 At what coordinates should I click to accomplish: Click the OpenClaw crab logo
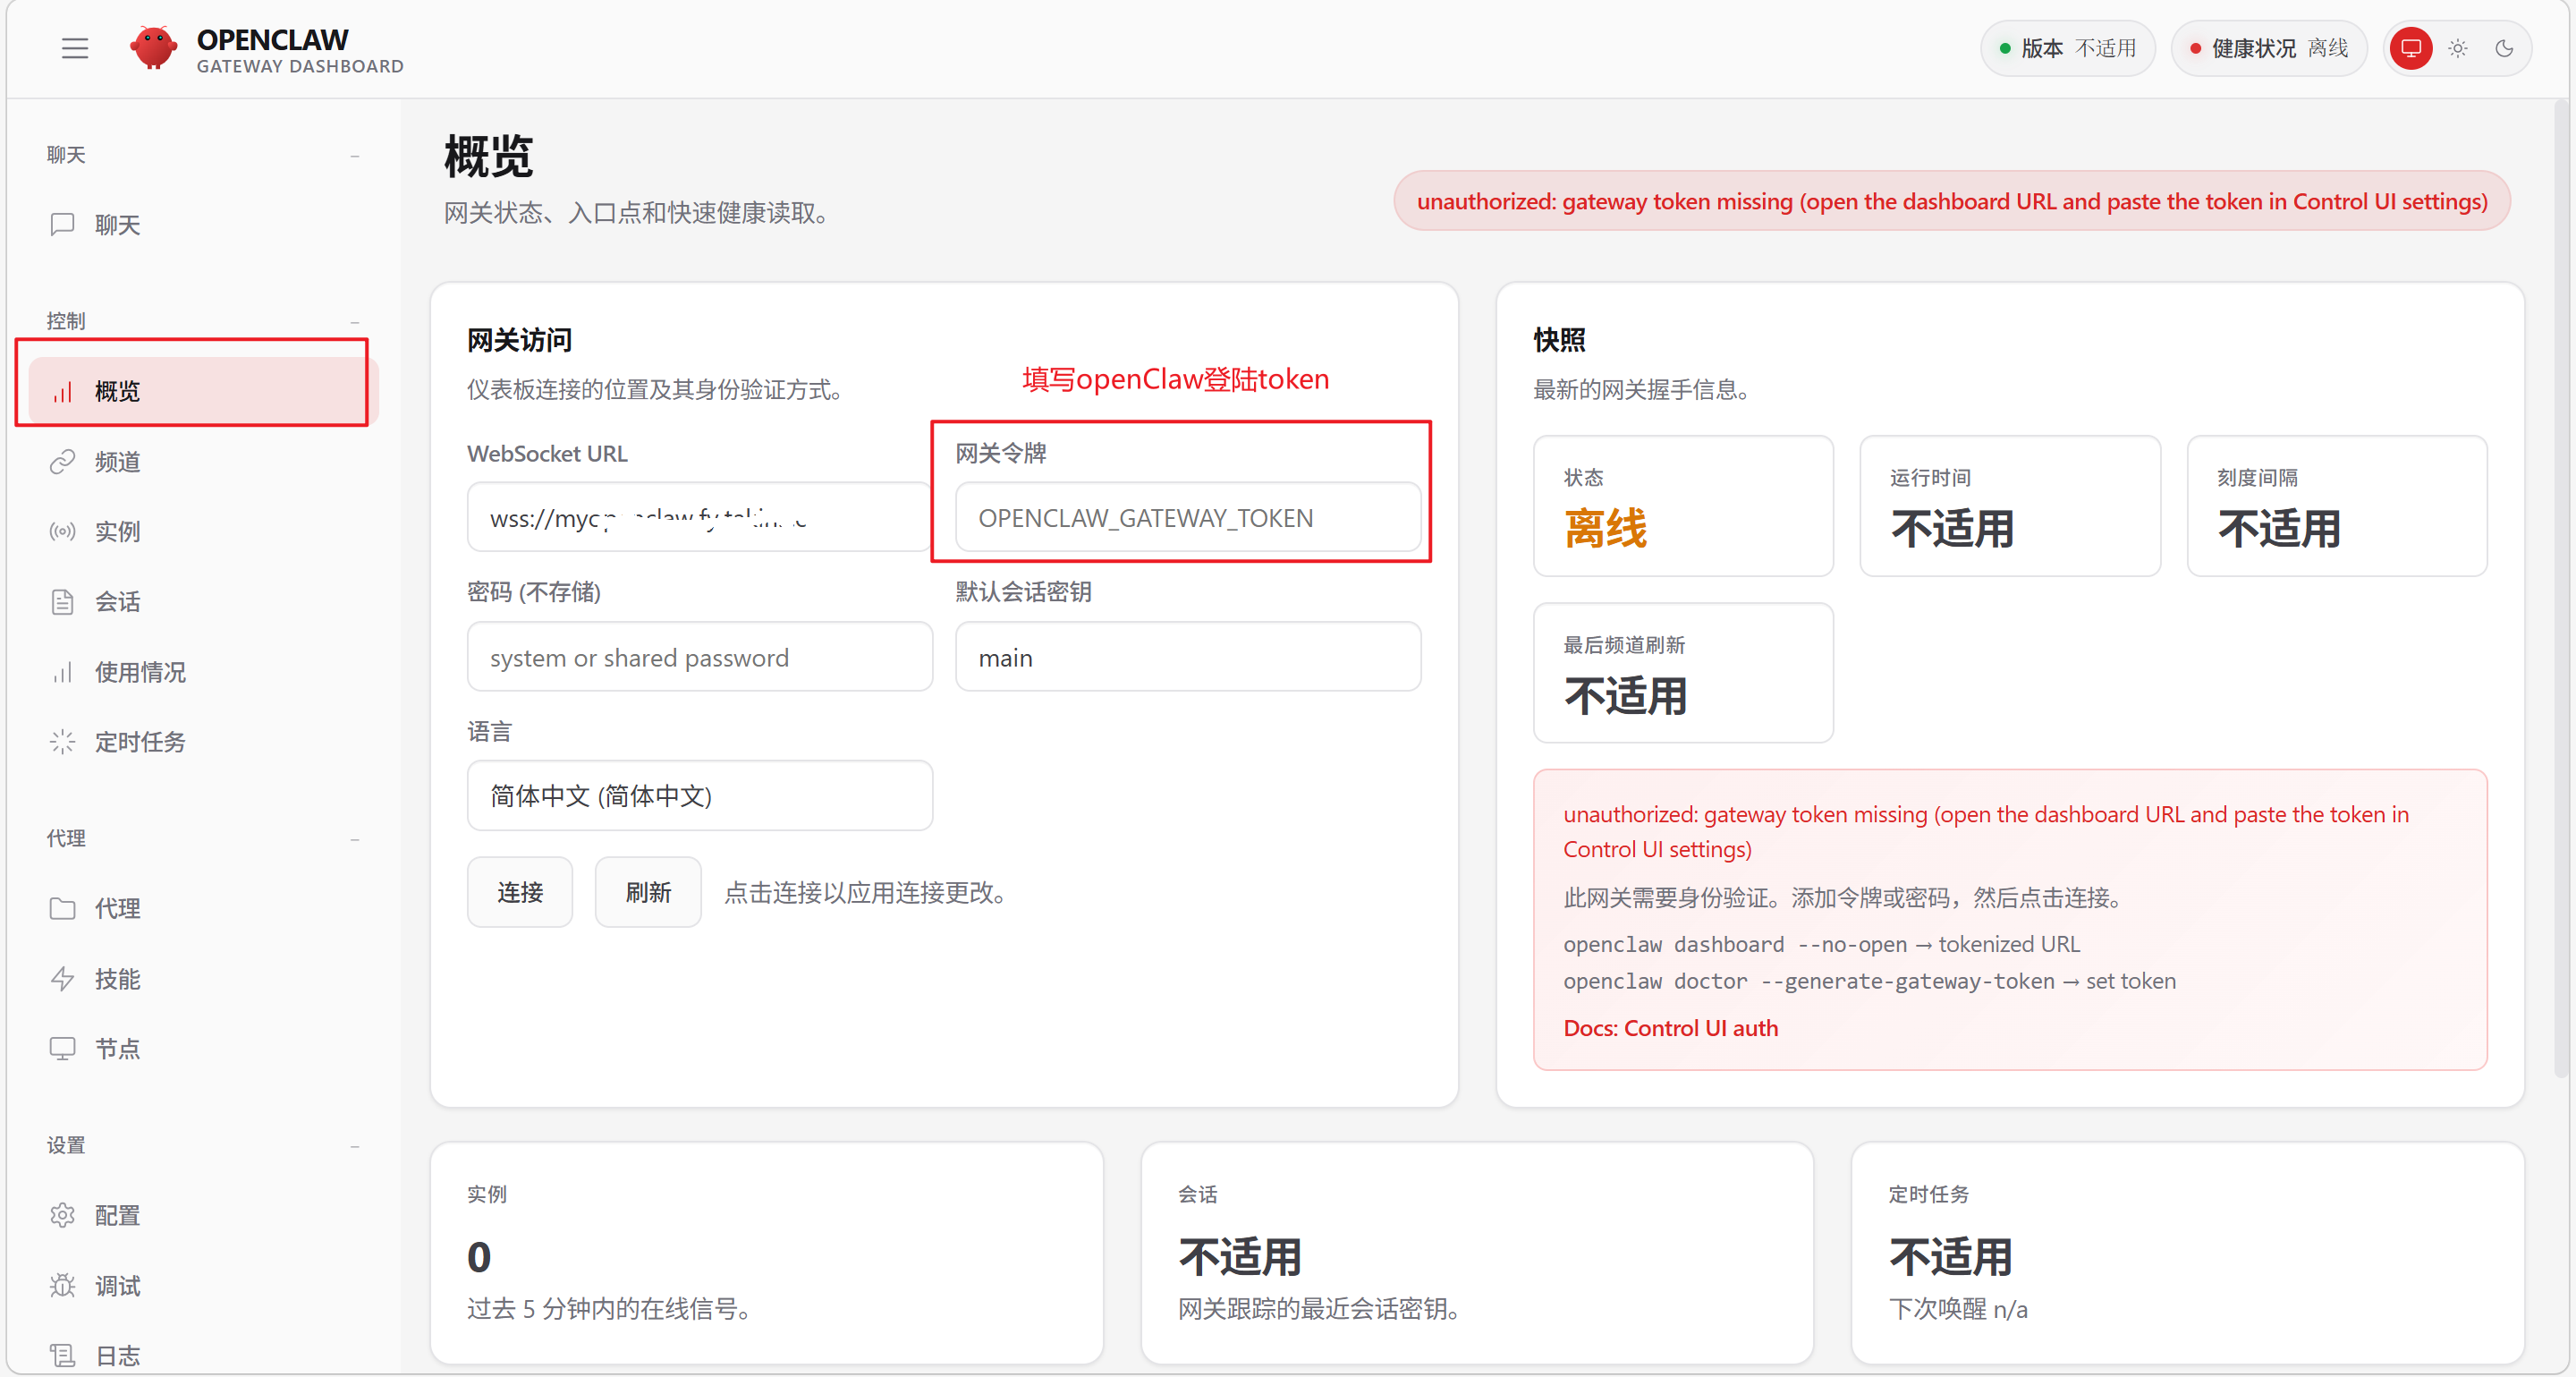coord(154,46)
